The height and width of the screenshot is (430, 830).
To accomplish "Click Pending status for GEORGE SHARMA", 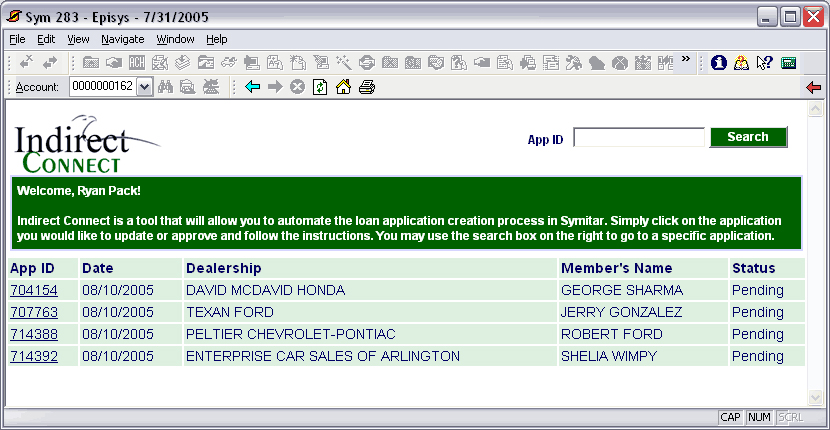I will 758,290.
